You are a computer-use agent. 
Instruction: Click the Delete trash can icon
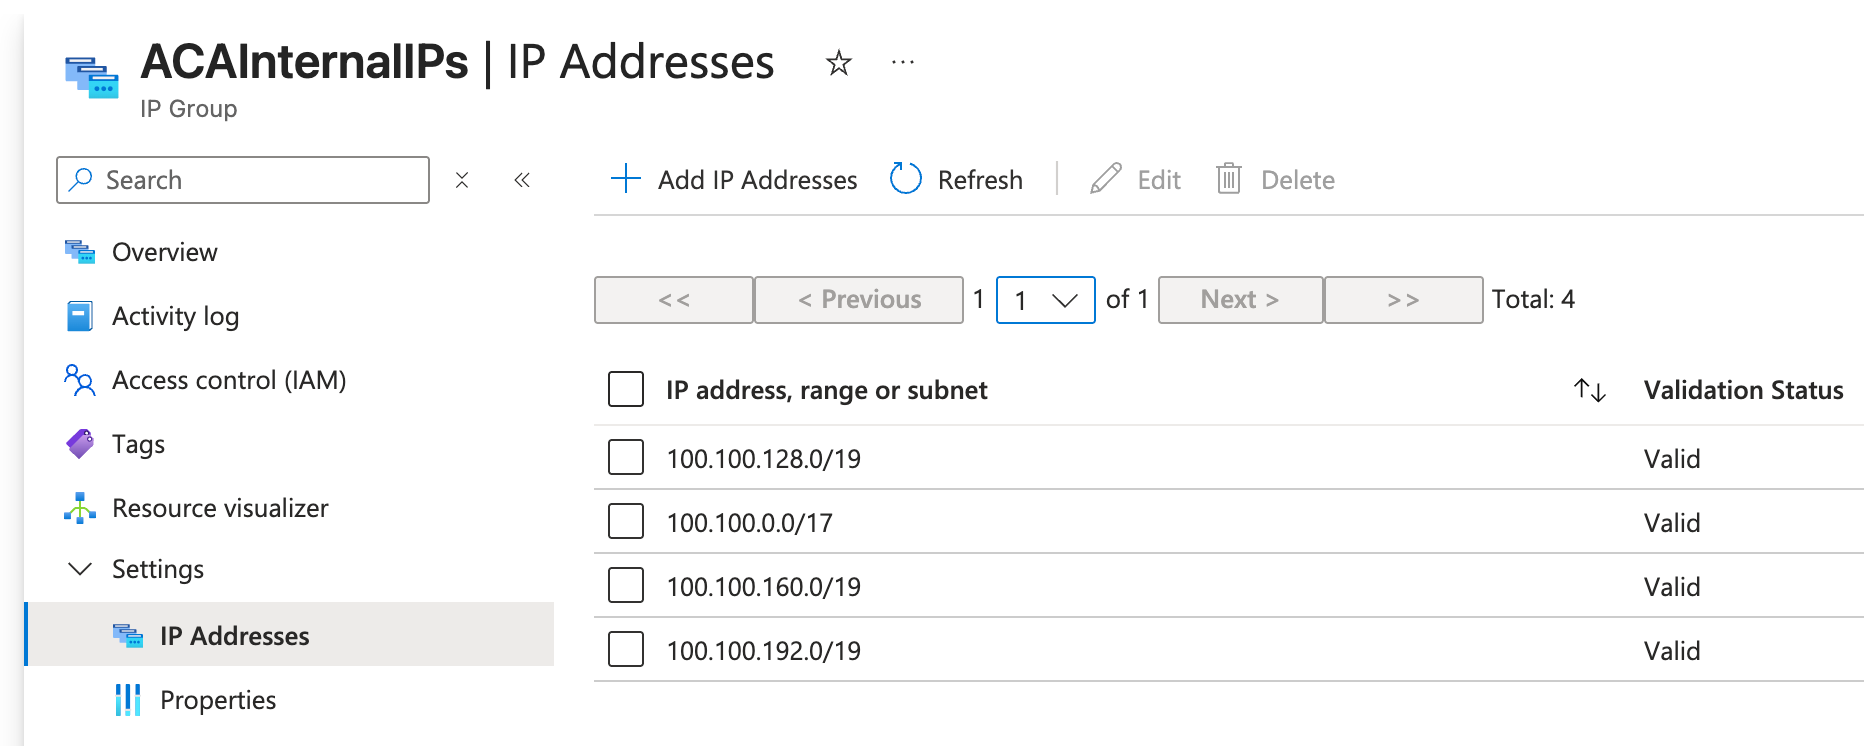tap(1228, 179)
